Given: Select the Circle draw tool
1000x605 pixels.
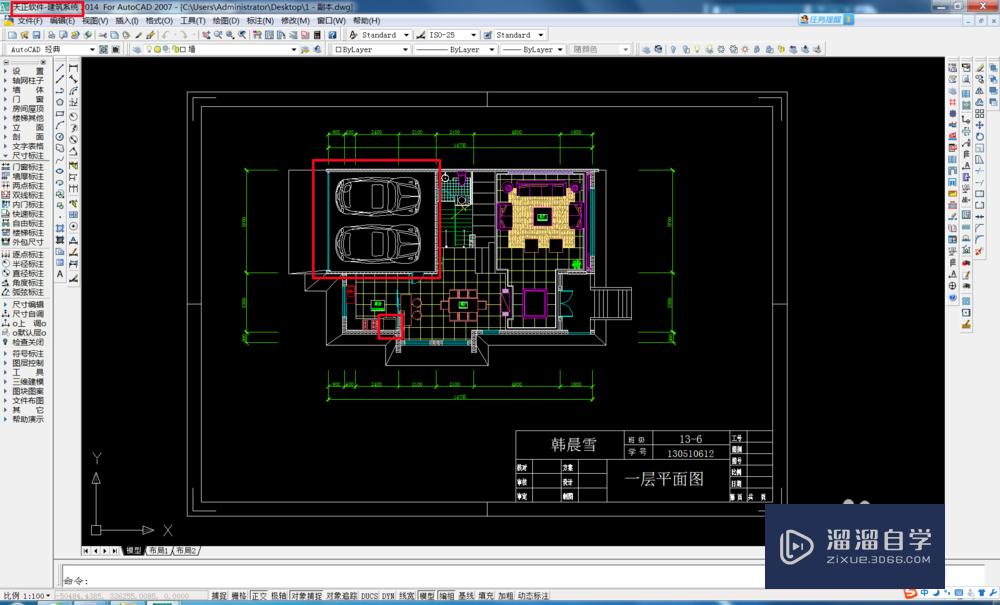Looking at the screenshot, I should [60, 136].
